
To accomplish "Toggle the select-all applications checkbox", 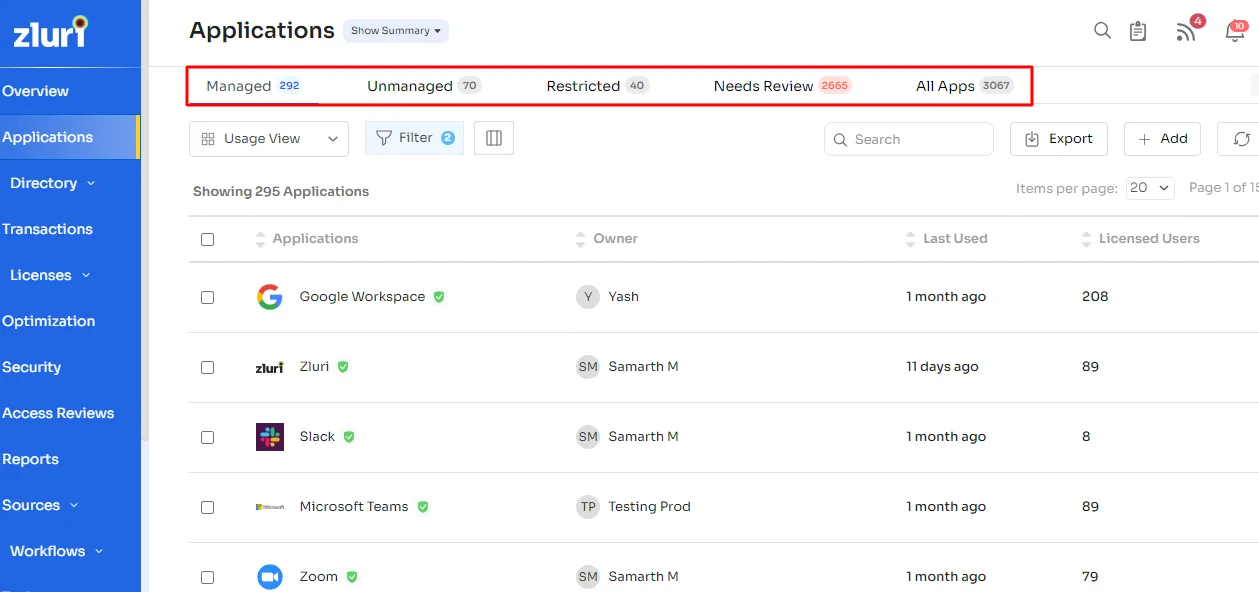I will 207,240.
